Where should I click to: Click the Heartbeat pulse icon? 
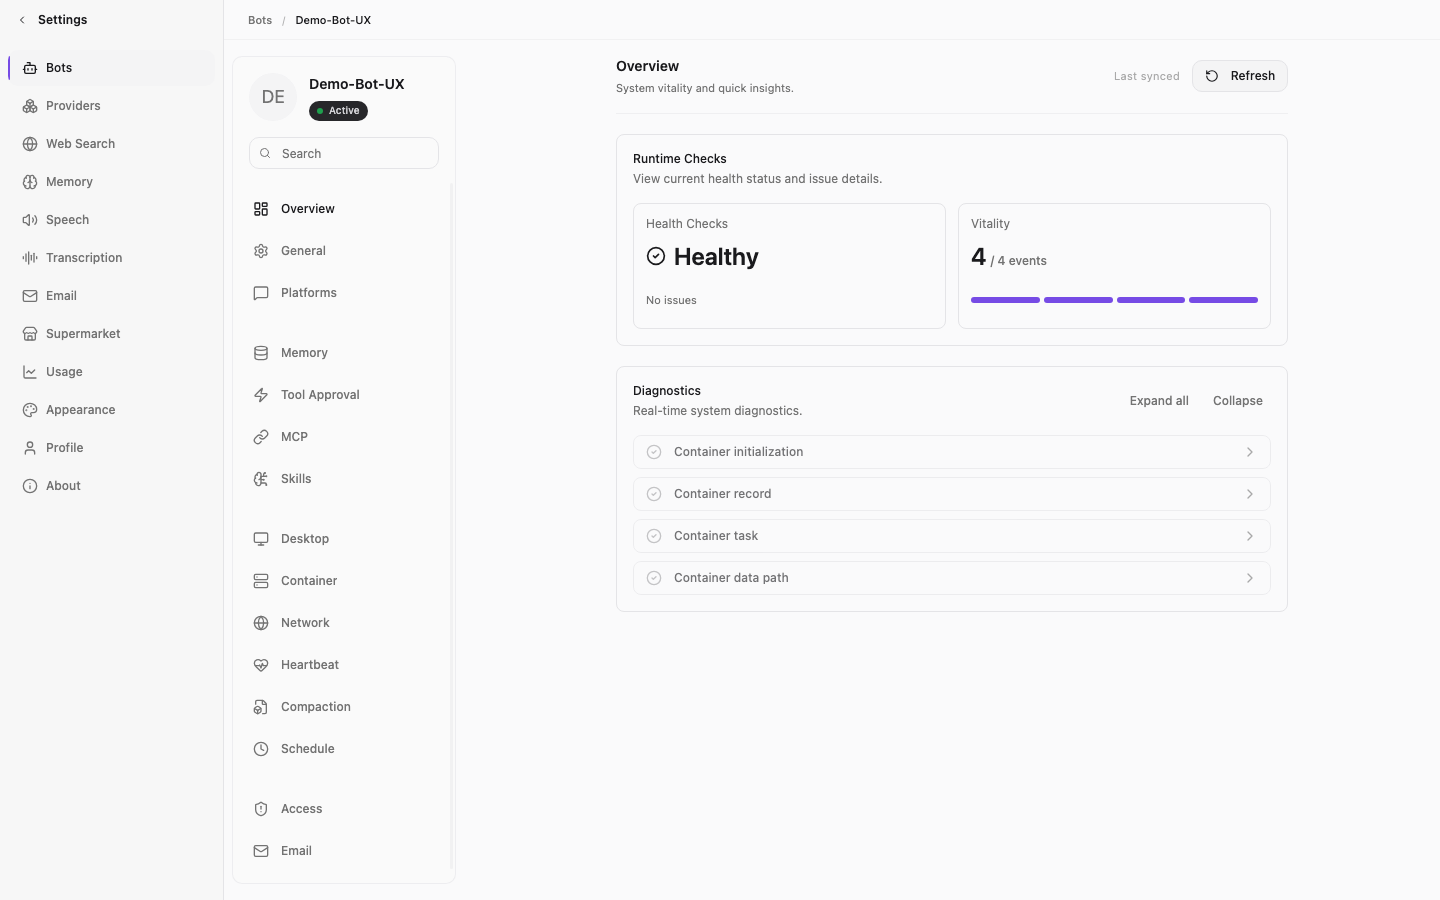click(x=261, y=665)
